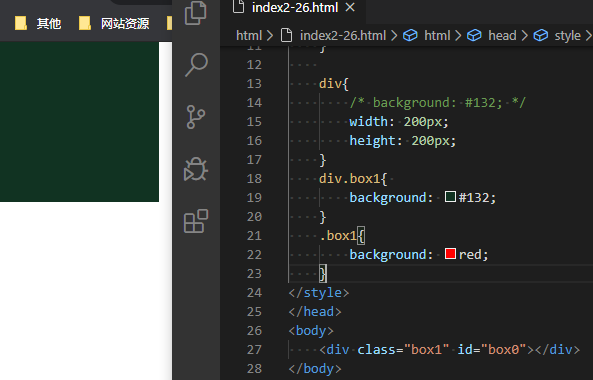Image resolution: width=593 pixels, height=380 pixels.
Task: Click the opening <body> tag
Action: point(311,331)
